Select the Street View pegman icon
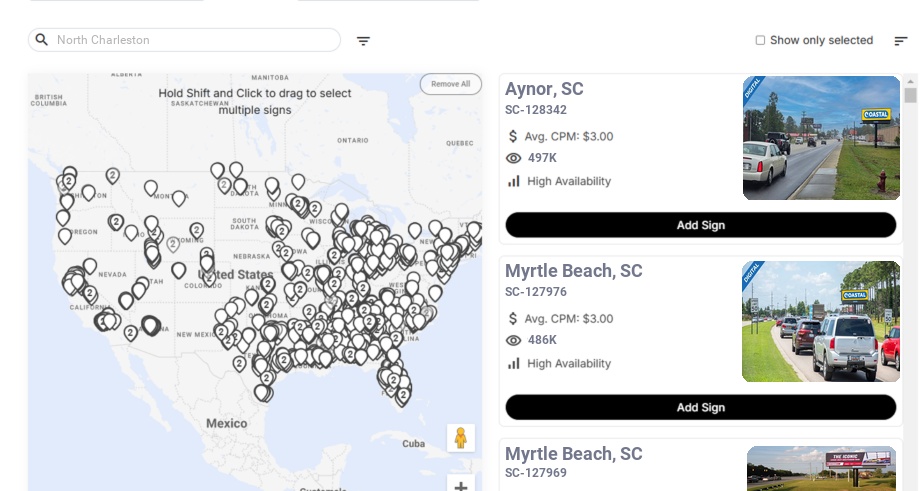This screenshot has height=491, width=920. coord(461,438)
